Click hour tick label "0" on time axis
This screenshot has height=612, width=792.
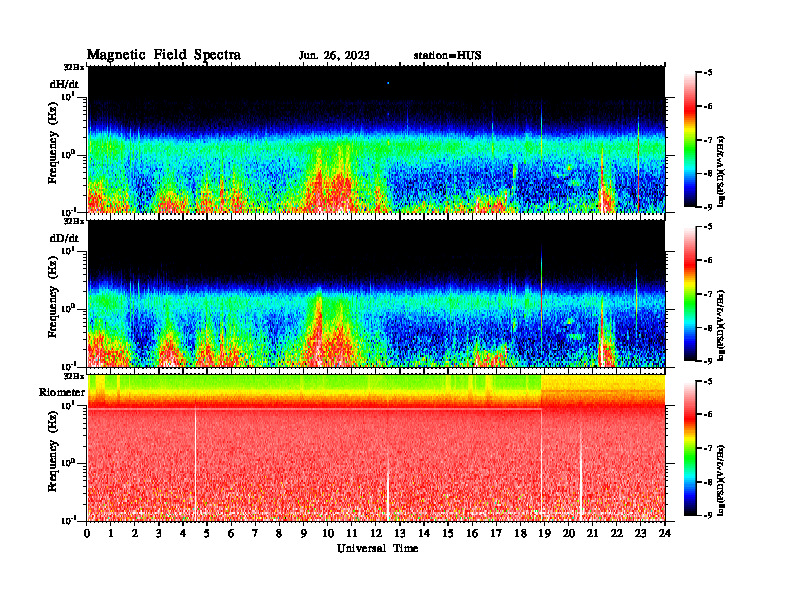tap(87, 534)
